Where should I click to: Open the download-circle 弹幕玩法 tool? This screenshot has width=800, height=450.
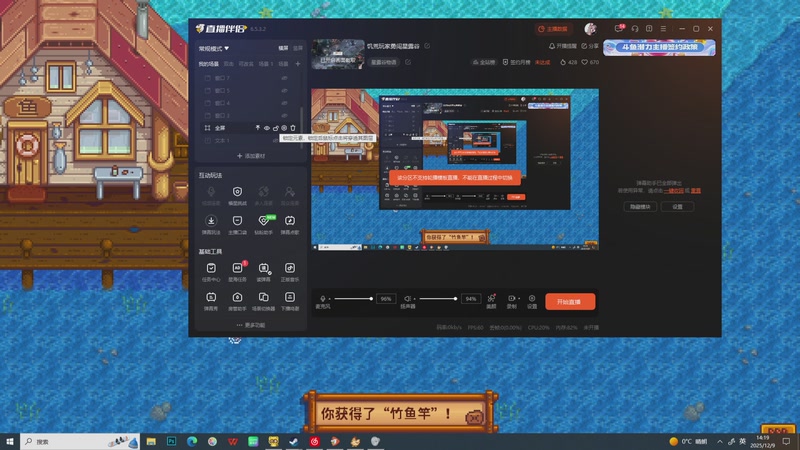point(211,224)
